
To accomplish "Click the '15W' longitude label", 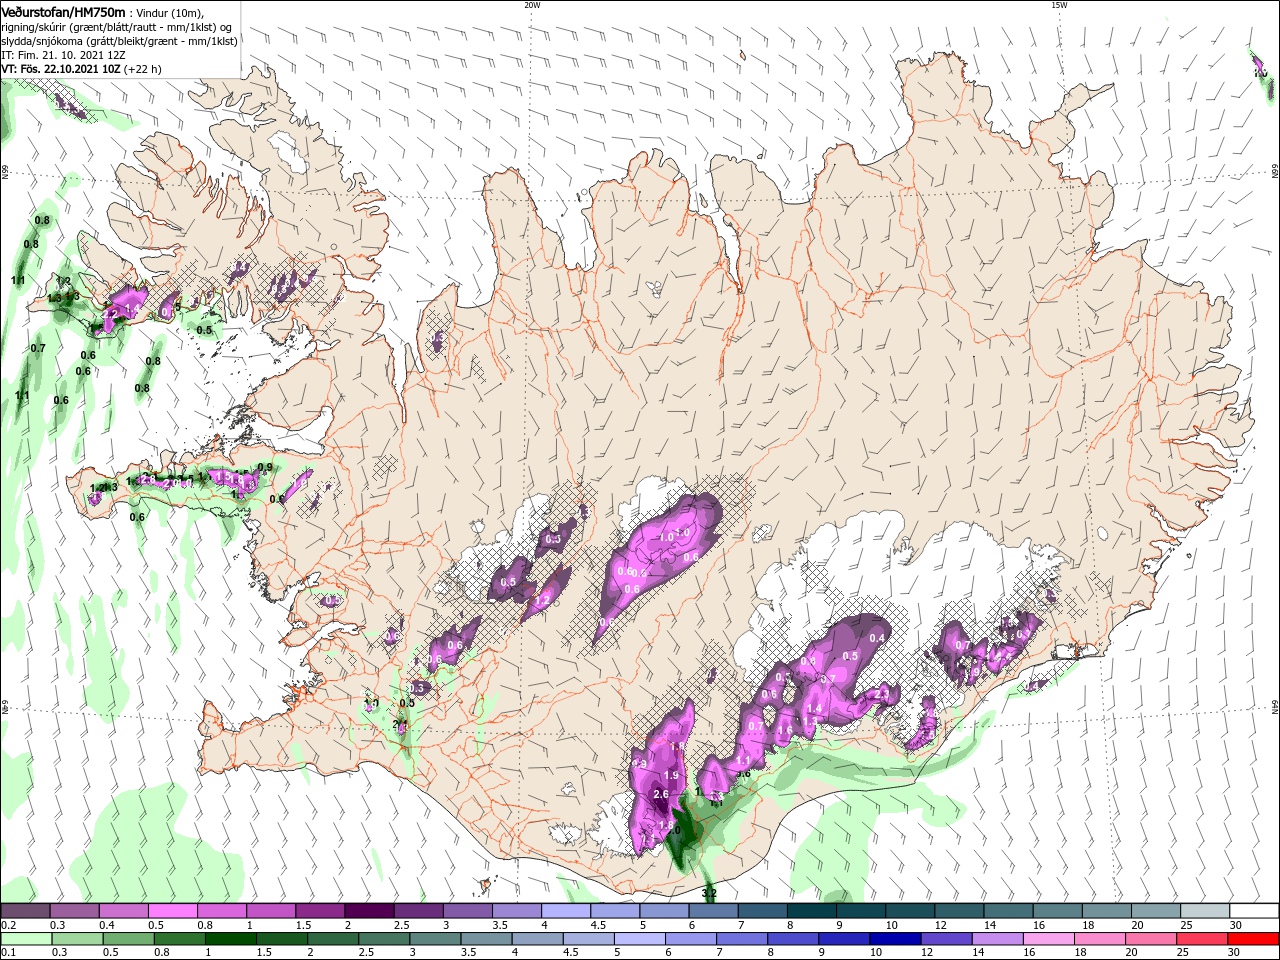I will coord(1058,5).
